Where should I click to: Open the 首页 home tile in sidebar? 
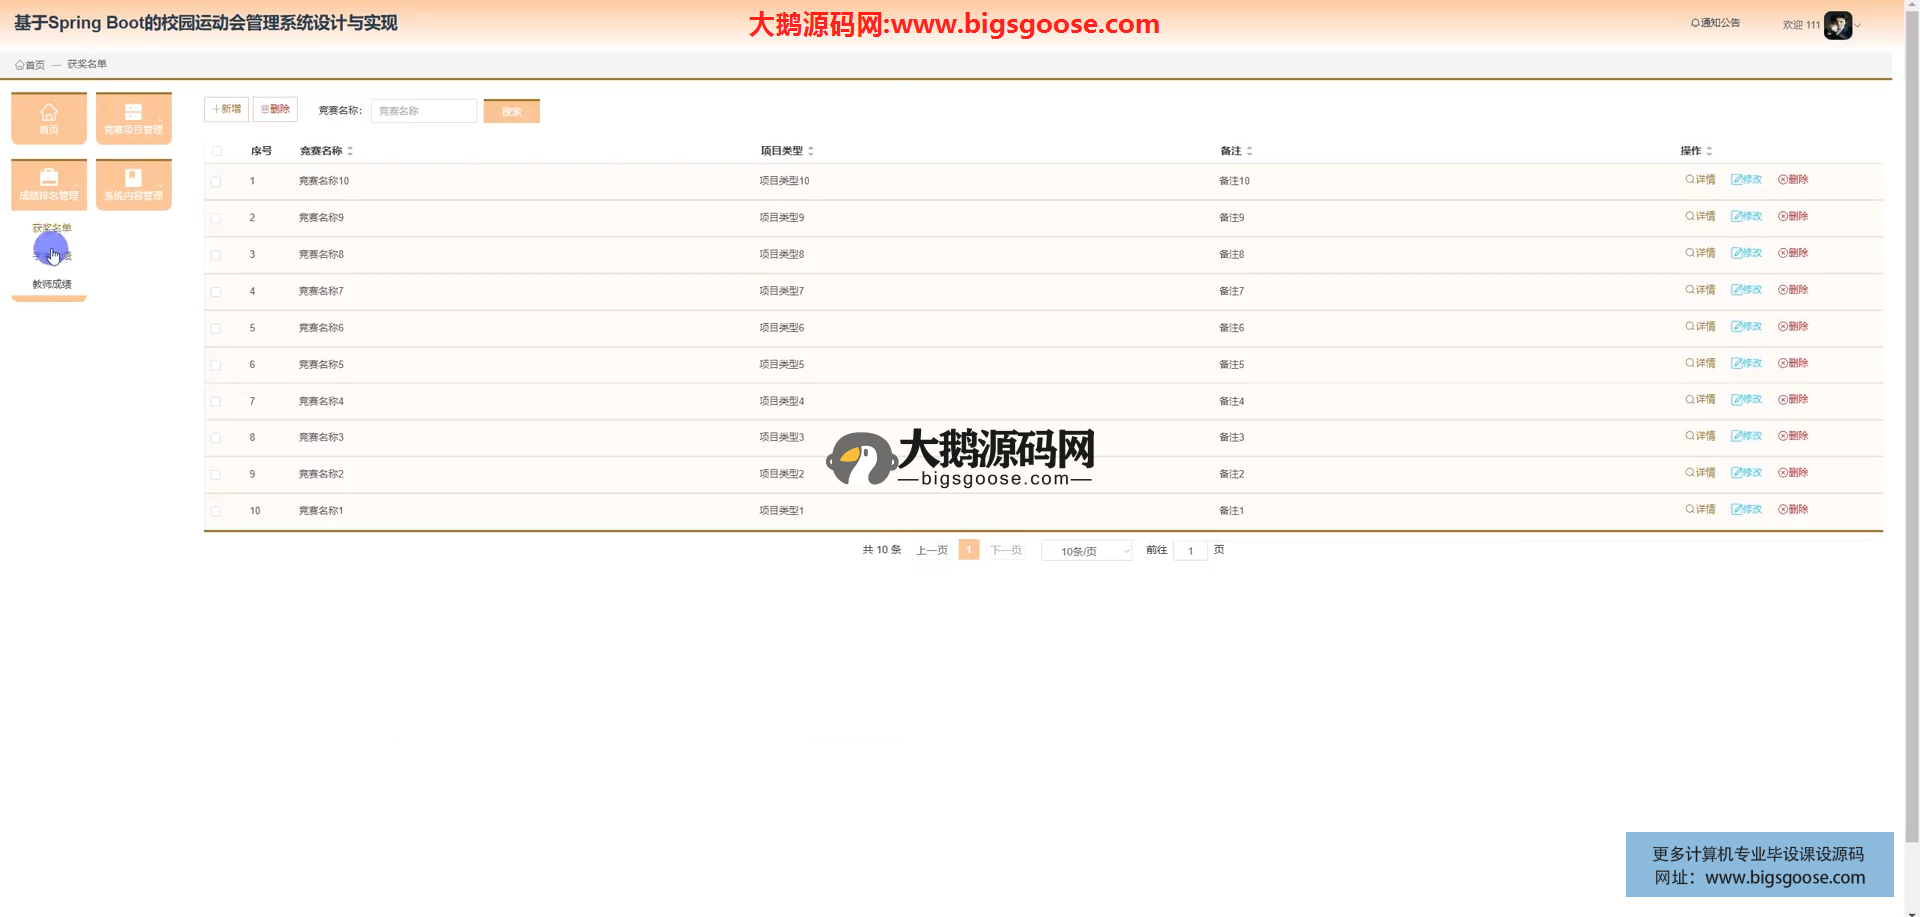click(49, 118)
